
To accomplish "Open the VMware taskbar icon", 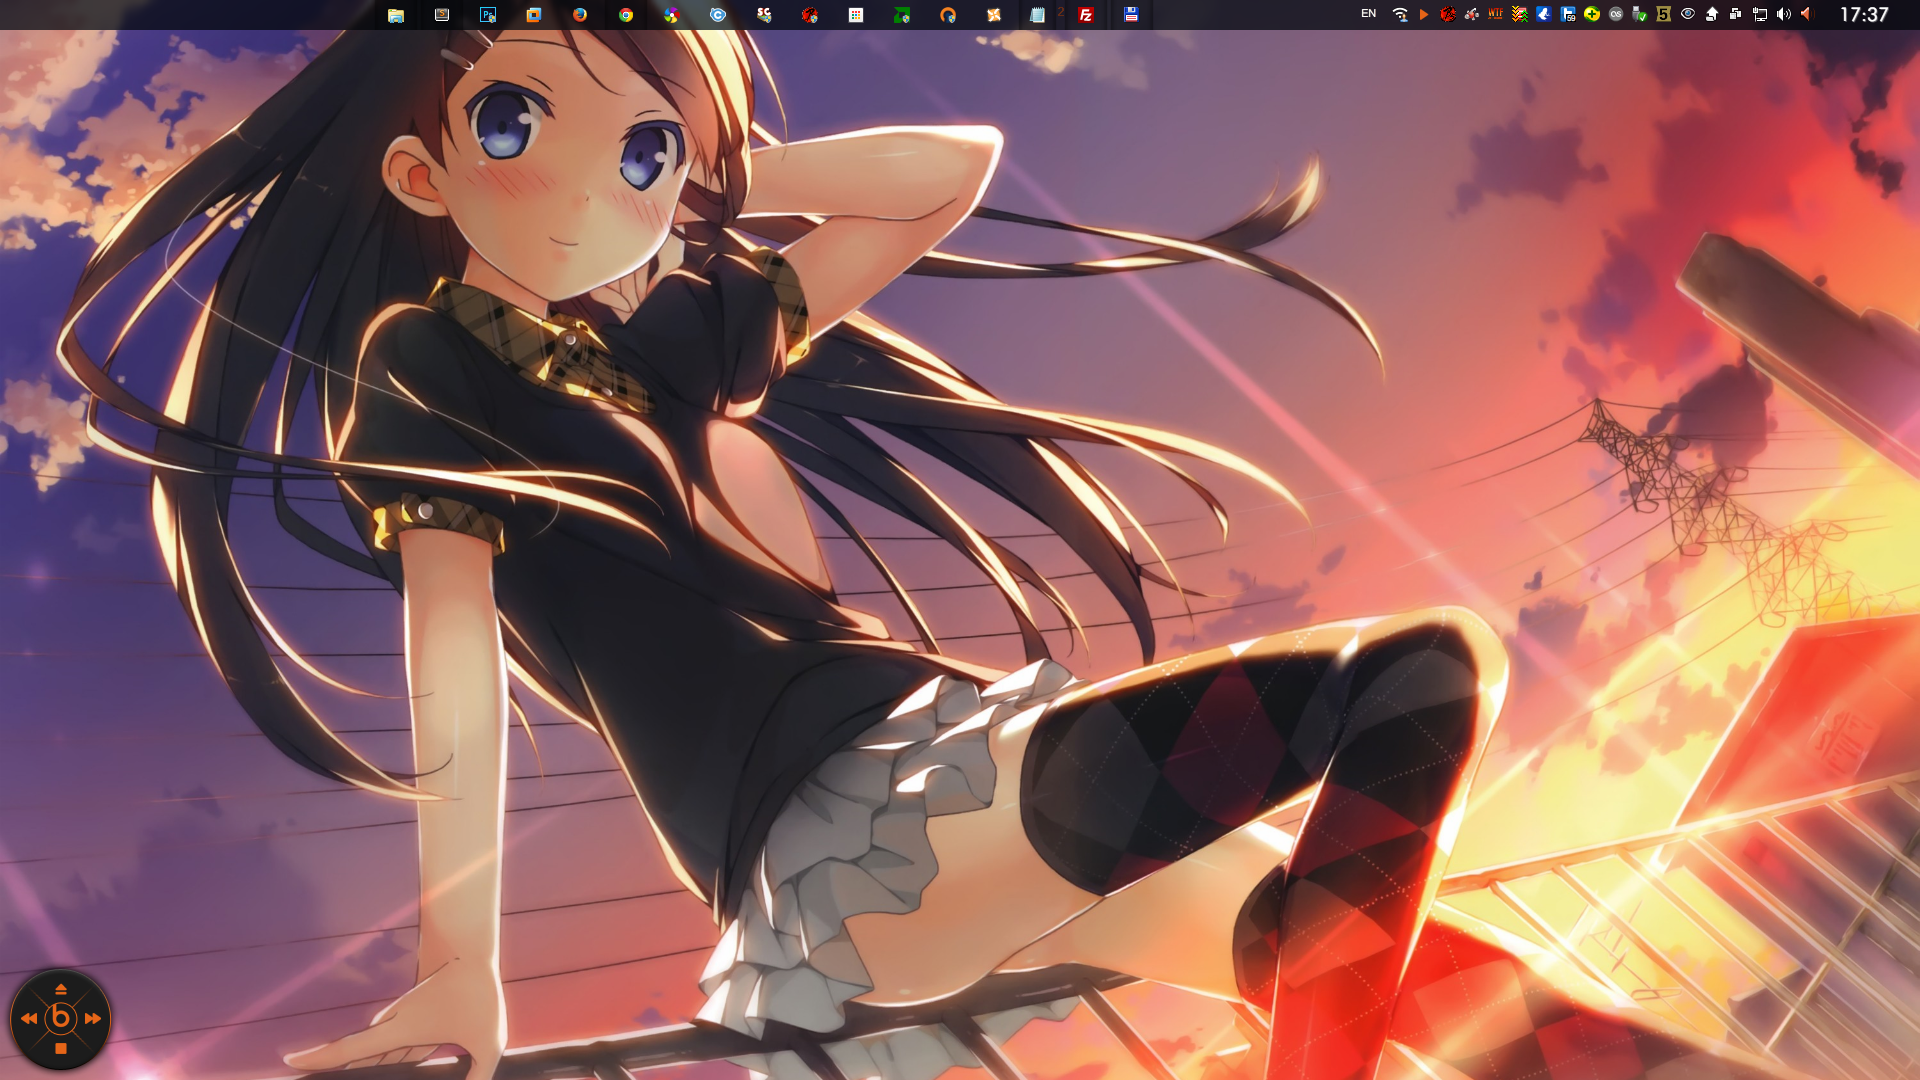I will tap(534, 15).
